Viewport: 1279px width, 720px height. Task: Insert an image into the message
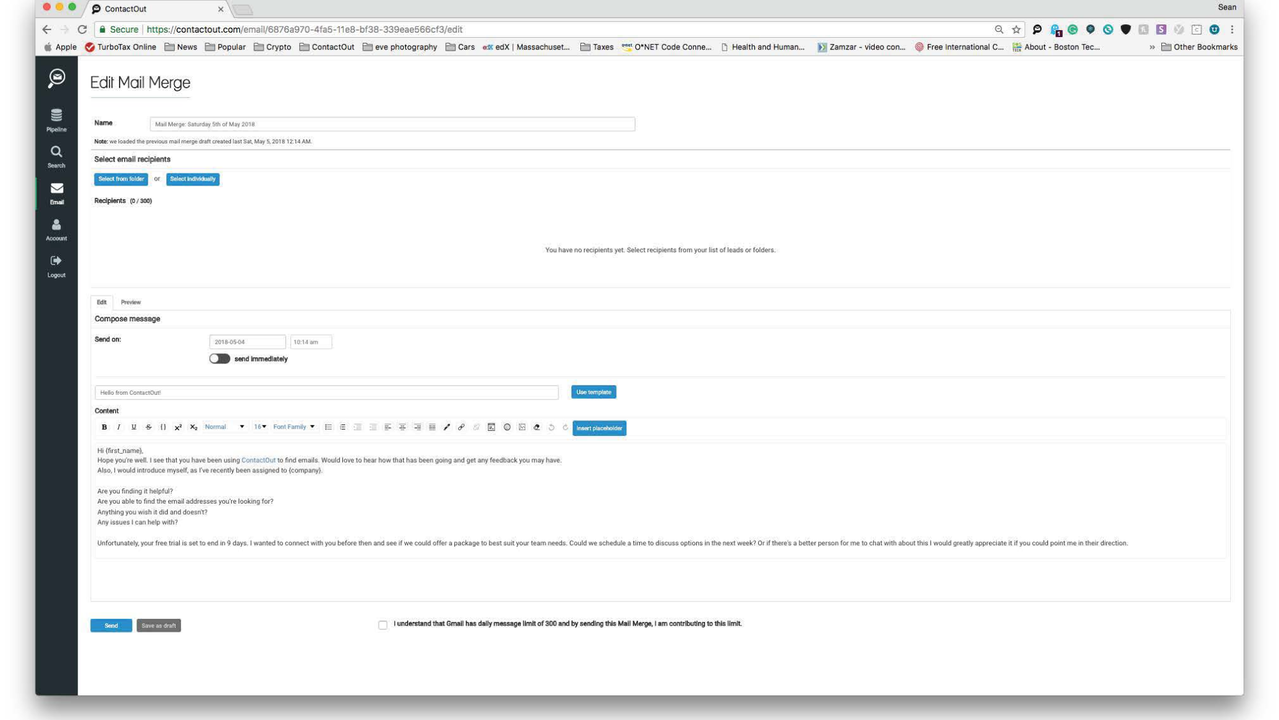(x=491, y=427)
